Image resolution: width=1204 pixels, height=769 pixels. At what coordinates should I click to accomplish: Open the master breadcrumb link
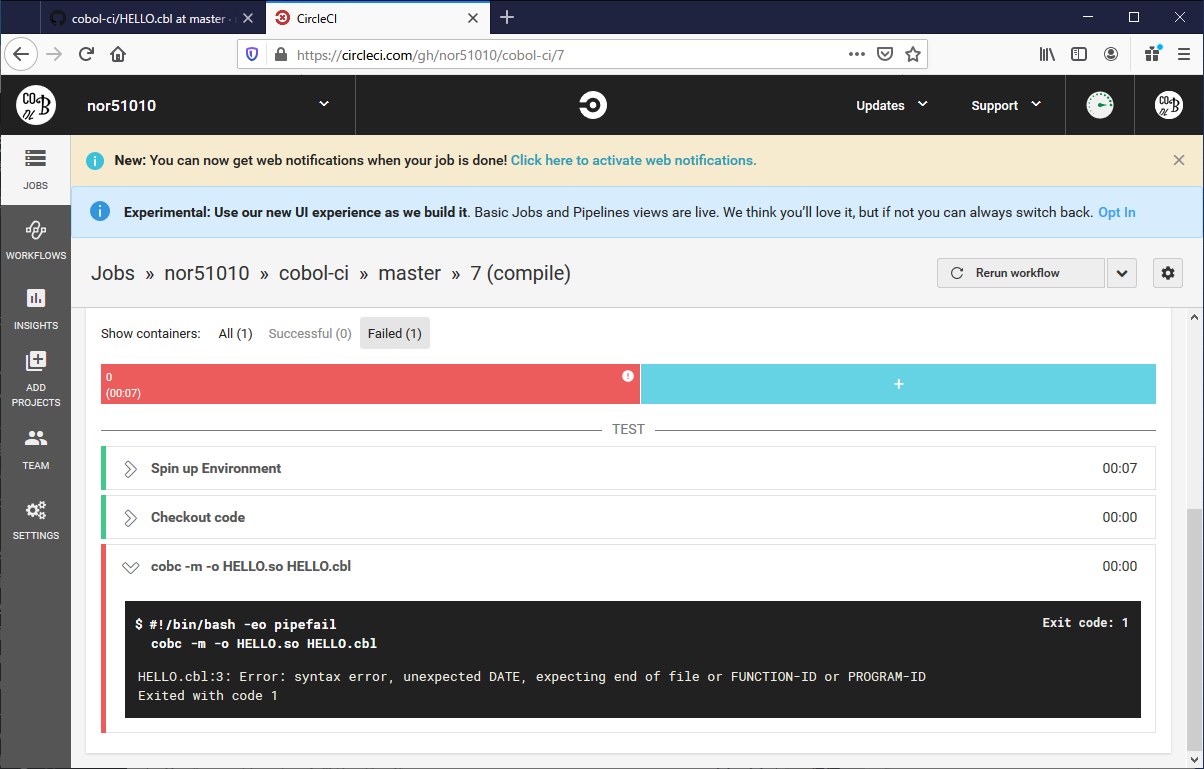click(410, 273)
